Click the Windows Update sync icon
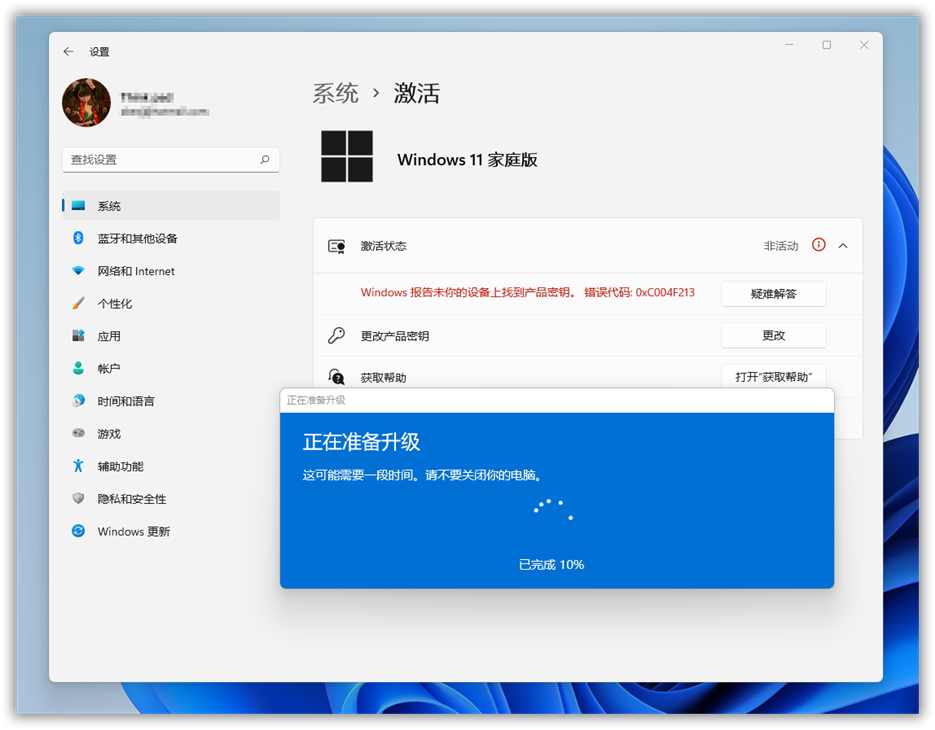Screen dimensions: 935x730 78,531
